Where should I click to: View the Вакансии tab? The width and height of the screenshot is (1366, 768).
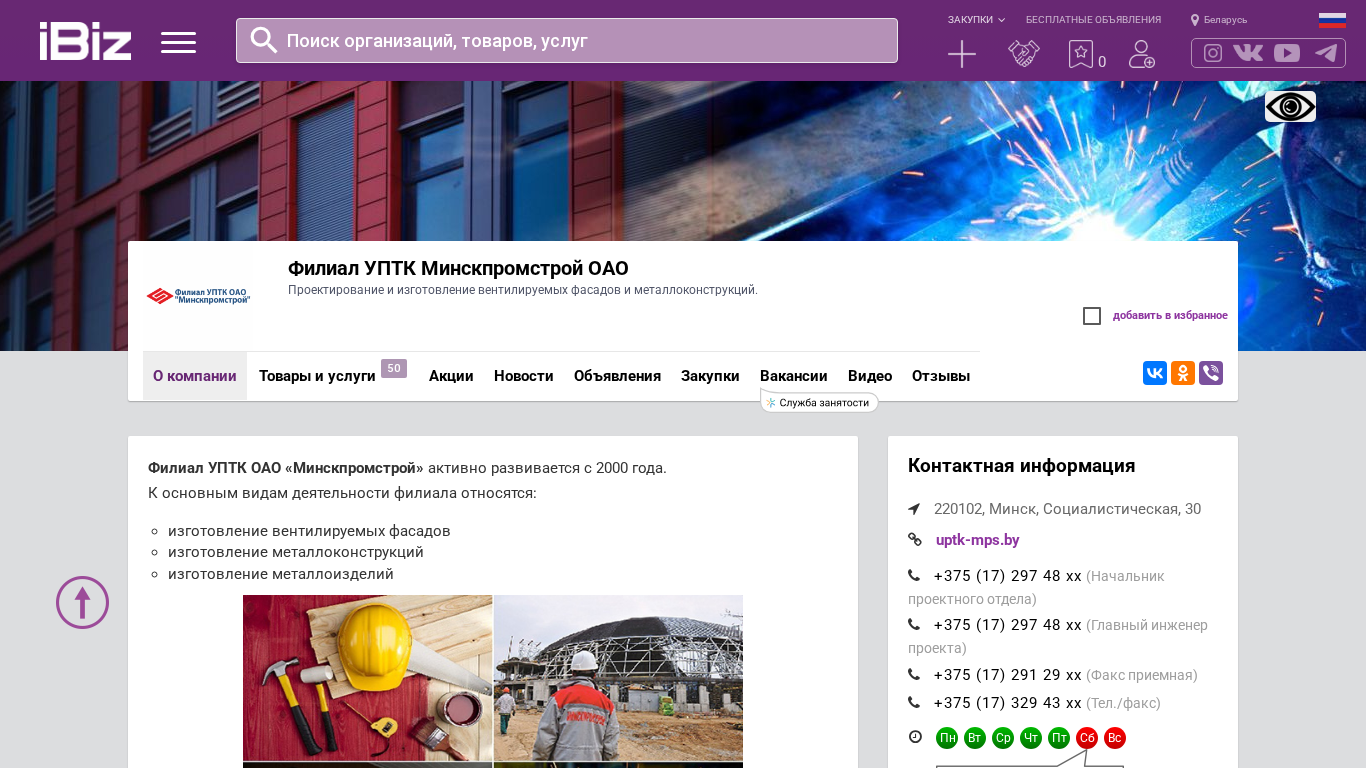[794, 376]
